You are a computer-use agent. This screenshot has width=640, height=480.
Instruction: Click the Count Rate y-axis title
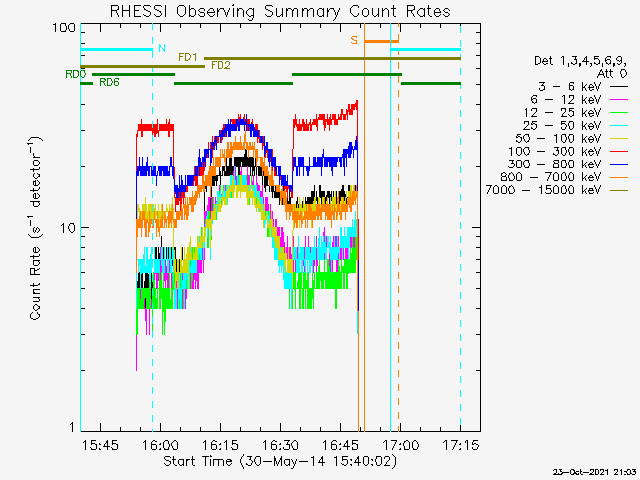[x=36, y=228]
